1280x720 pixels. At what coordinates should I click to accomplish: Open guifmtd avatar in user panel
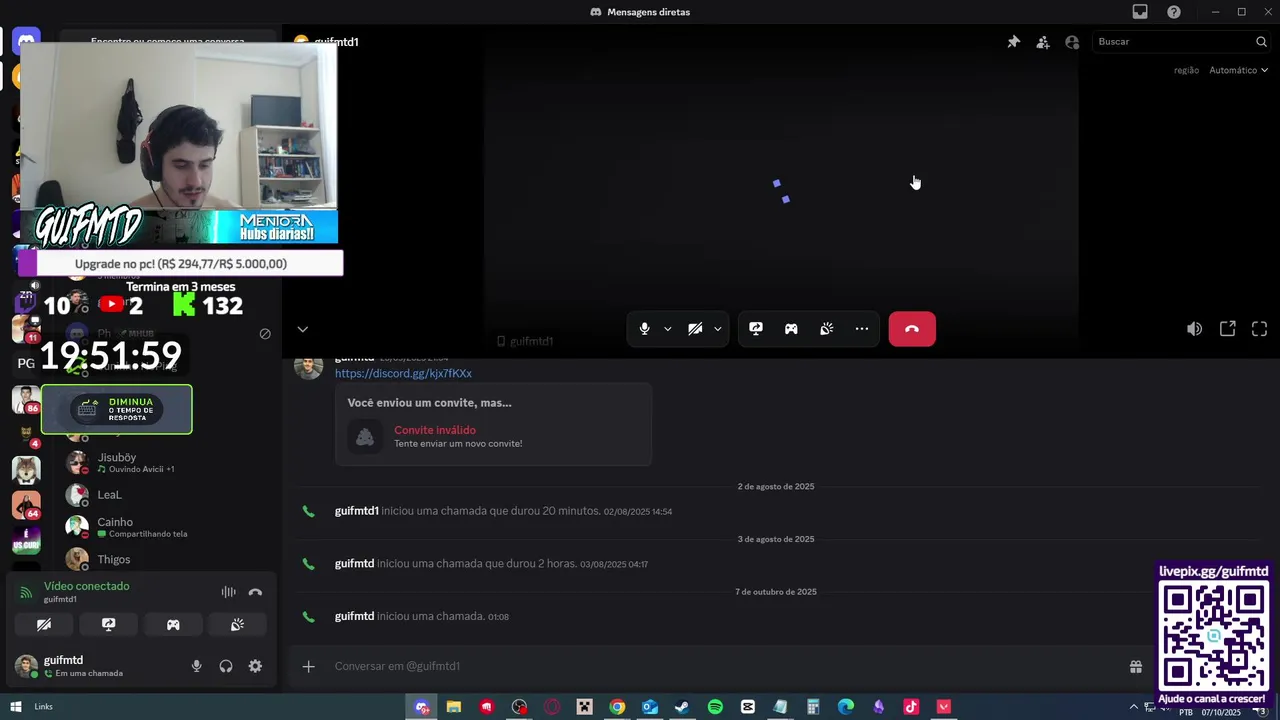pos(26,666)
